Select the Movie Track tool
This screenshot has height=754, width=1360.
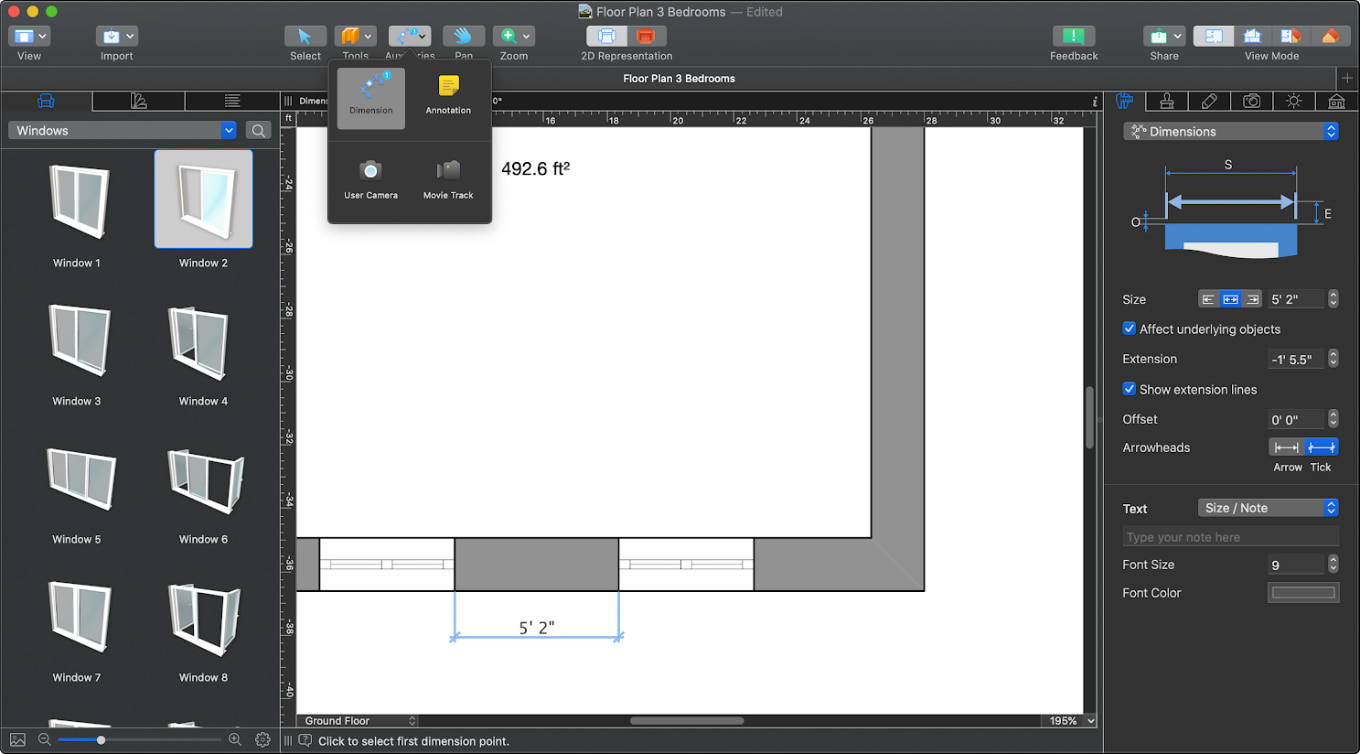pyautogui.click(x=447, y=178)
